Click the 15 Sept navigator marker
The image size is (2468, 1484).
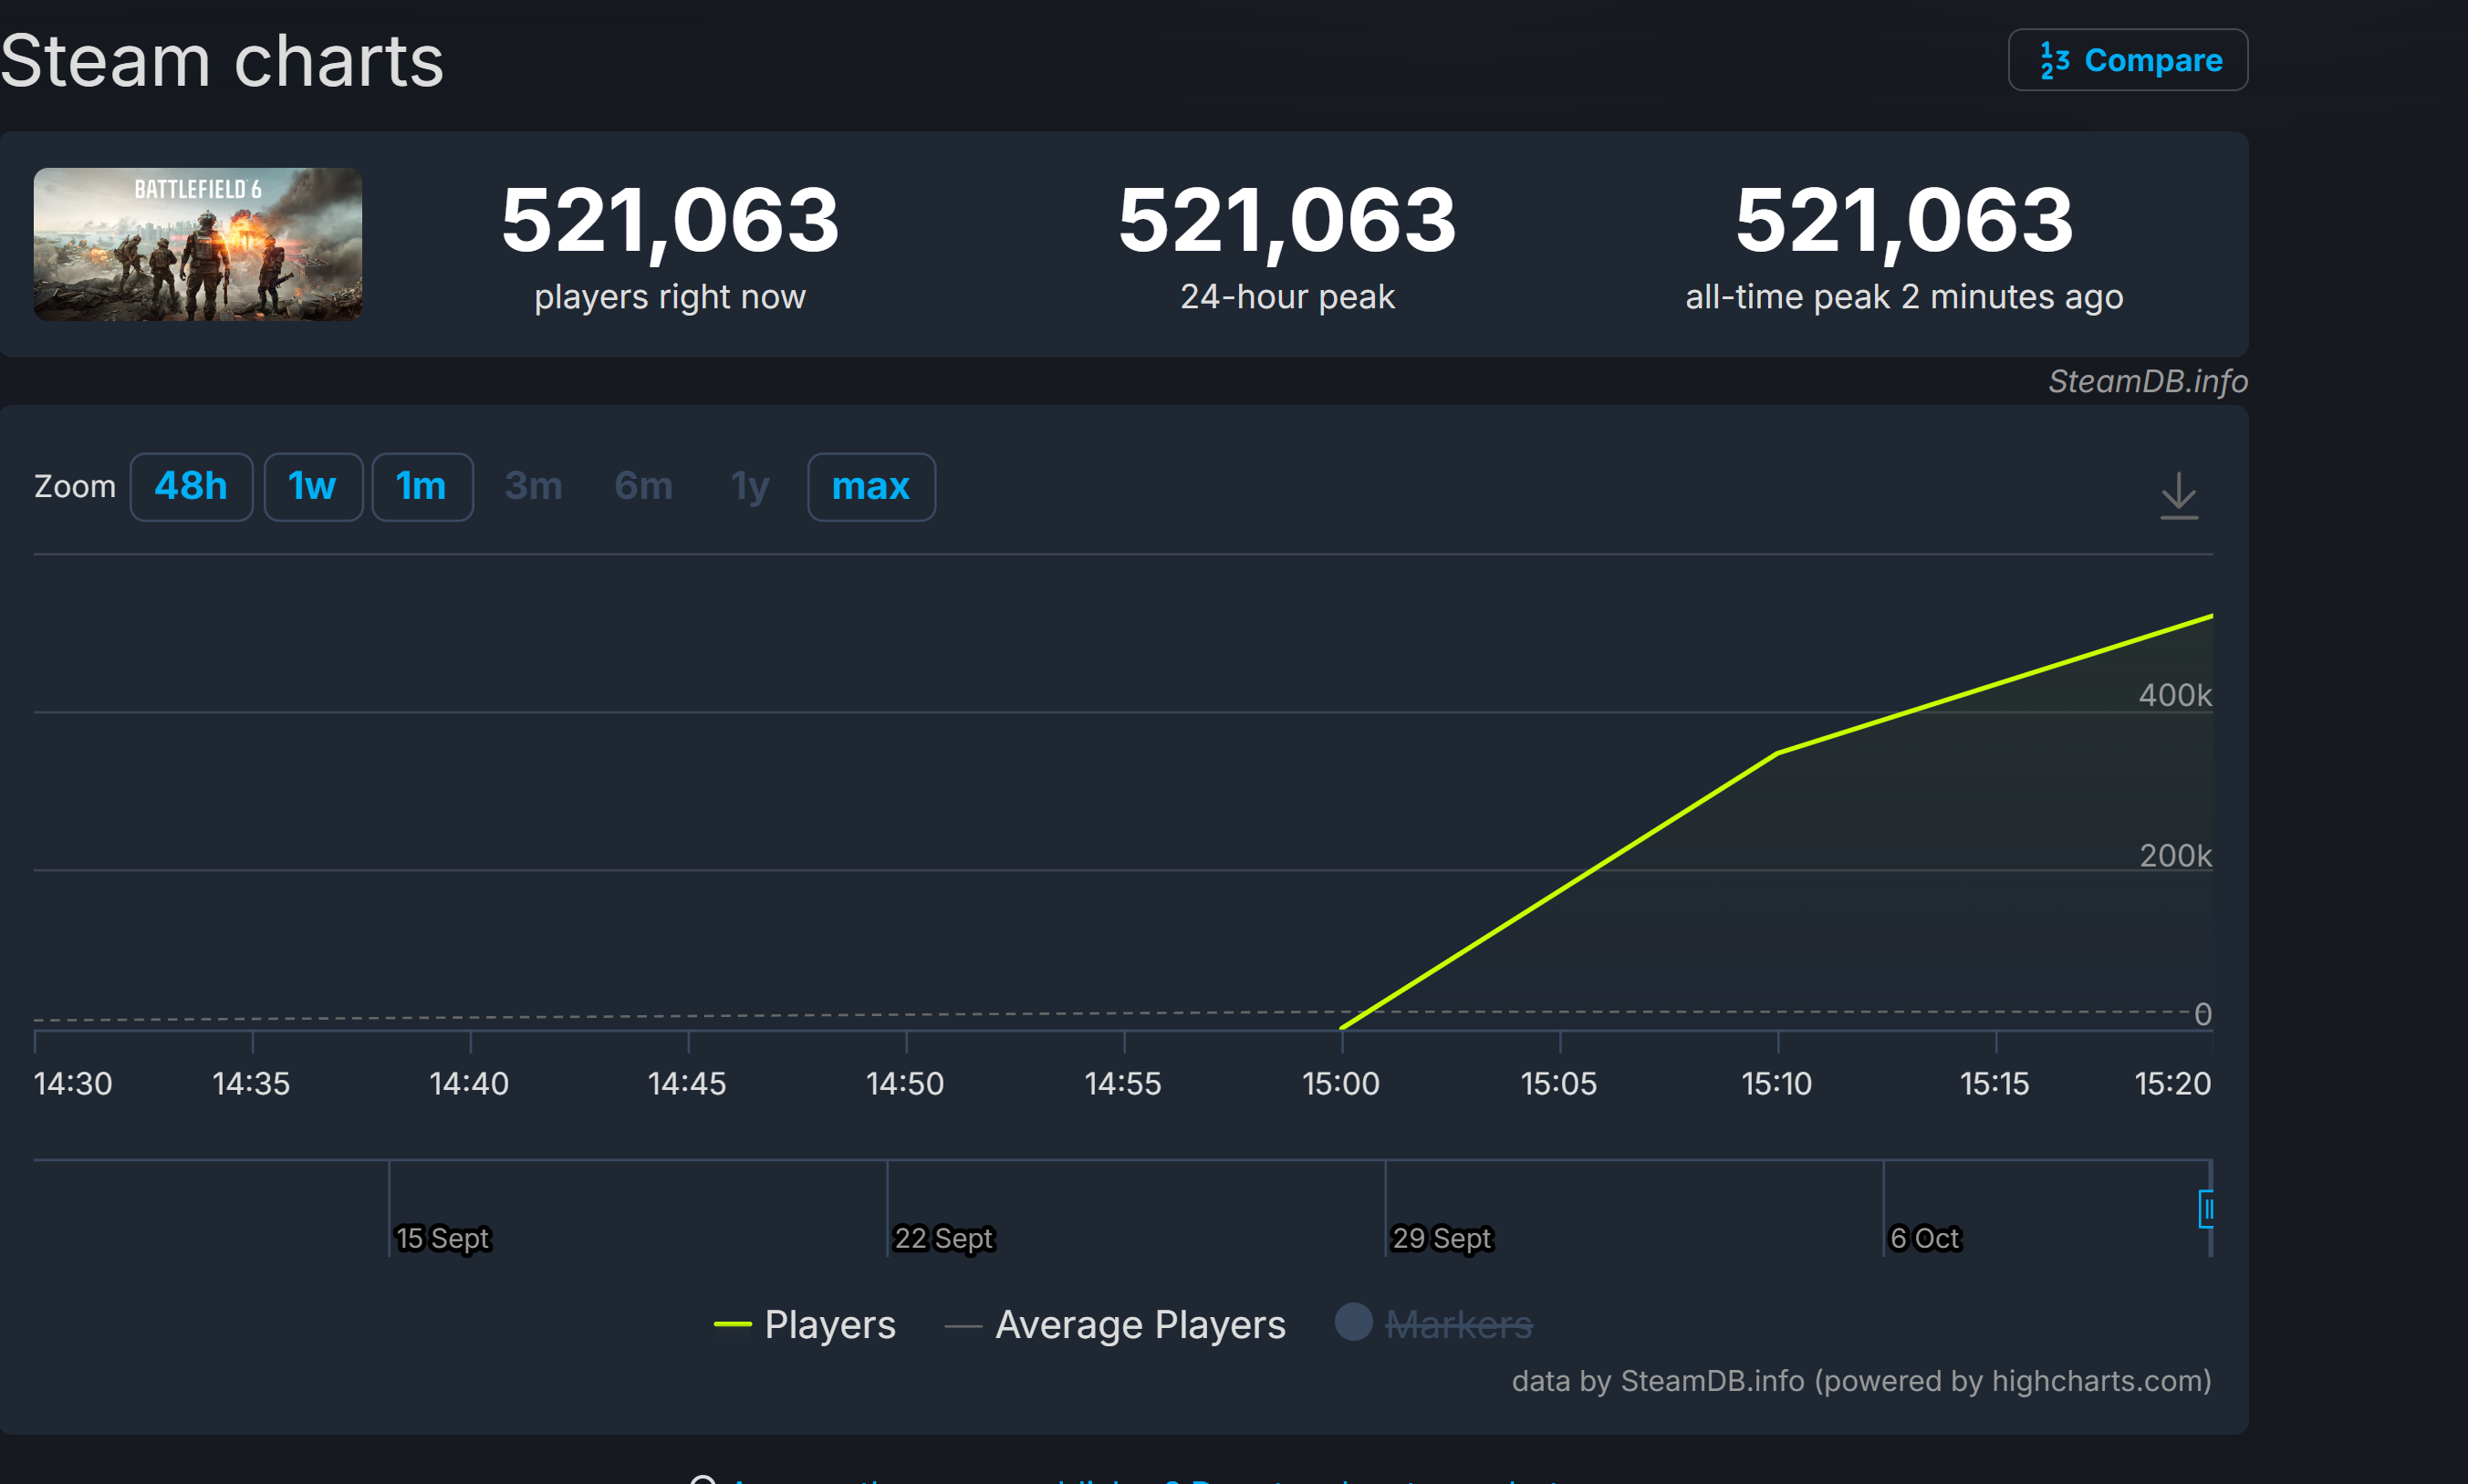(443, 1238)
